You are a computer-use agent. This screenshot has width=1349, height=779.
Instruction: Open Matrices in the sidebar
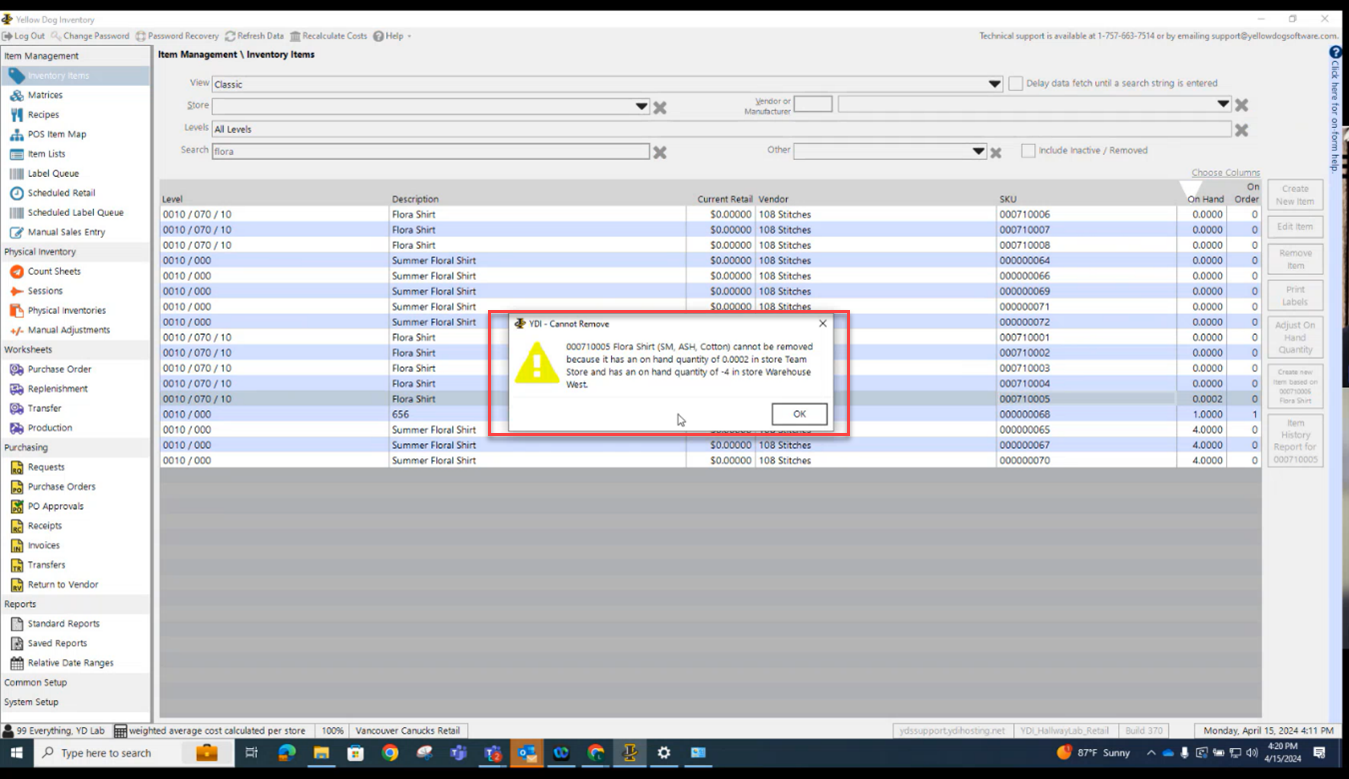[x=45, y=95]
